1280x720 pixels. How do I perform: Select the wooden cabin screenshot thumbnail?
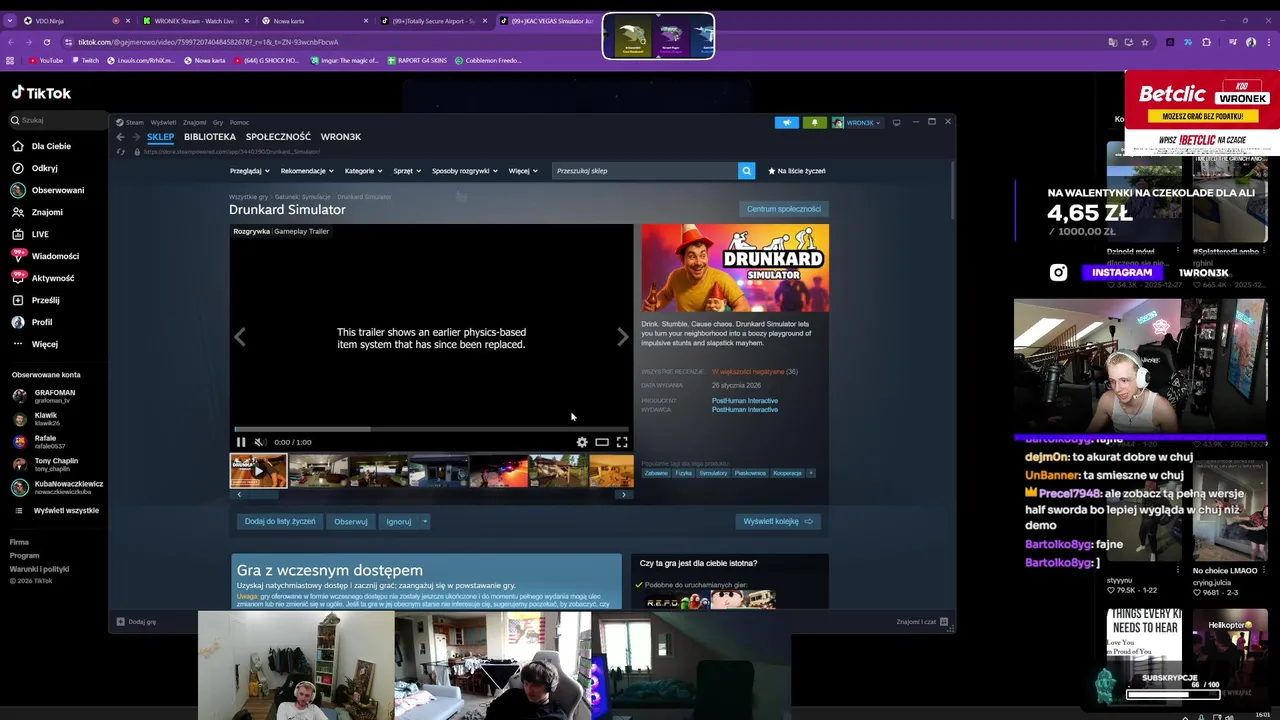pyautogui.click(x=558, y=470)
